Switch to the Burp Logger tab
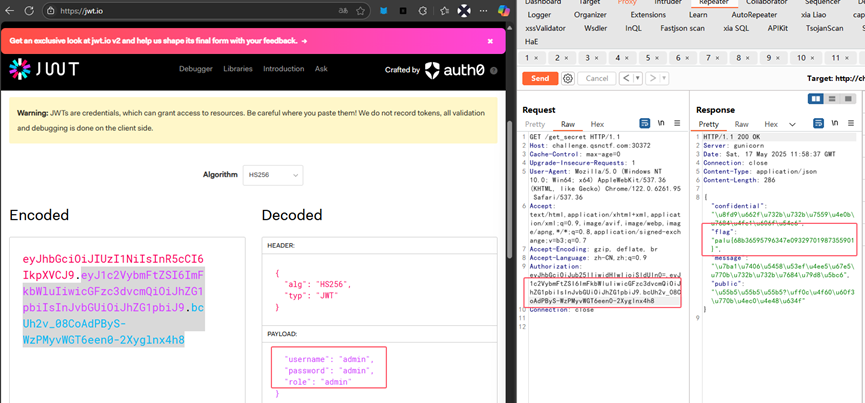 coord(539,15)
